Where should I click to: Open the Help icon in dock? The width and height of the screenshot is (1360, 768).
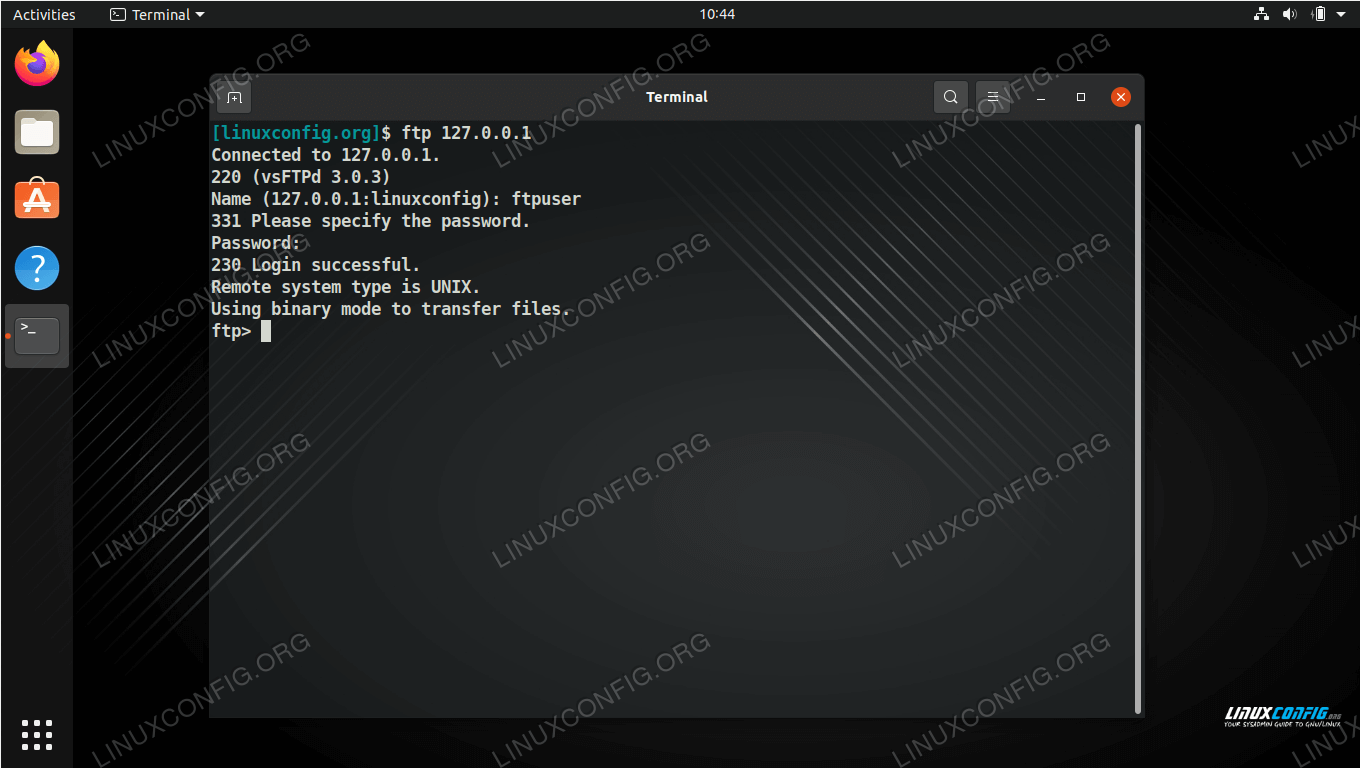click(37, 268)
